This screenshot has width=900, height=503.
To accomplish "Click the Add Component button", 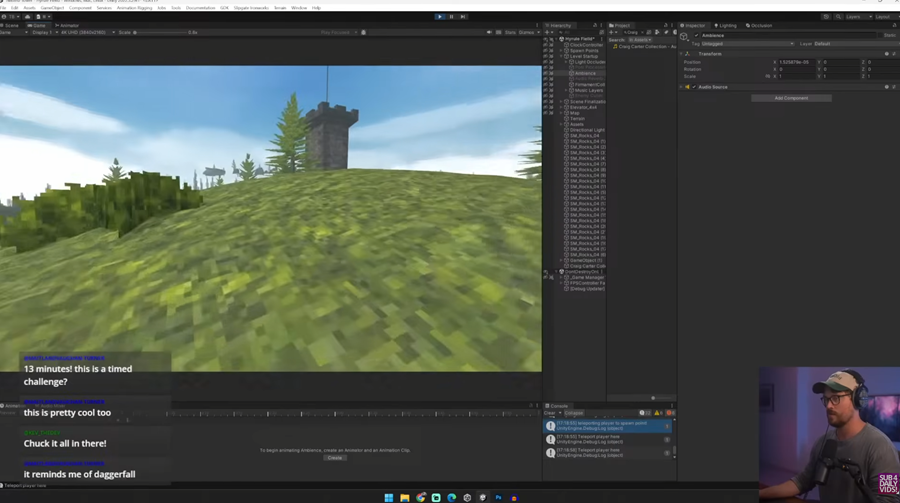I will pos(791,98).
